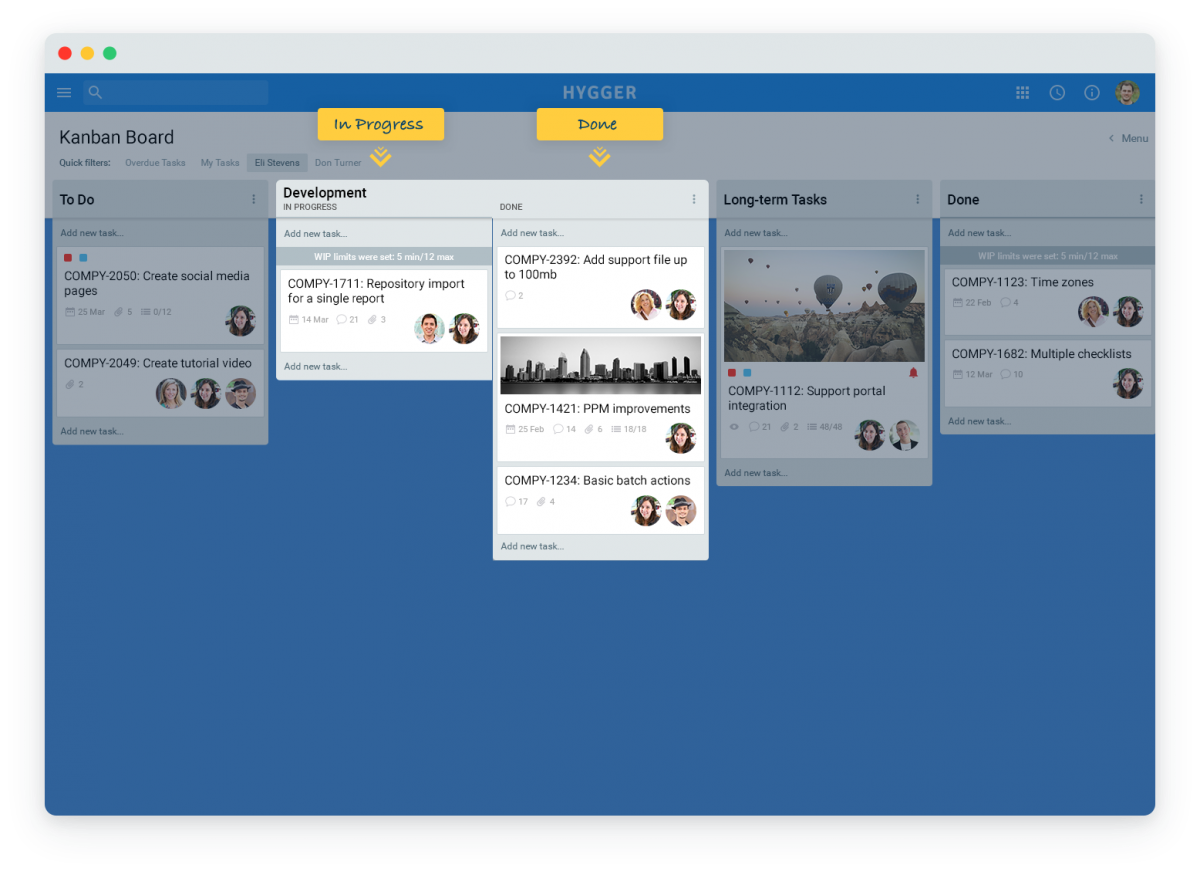Open card COMPY-2392: Add support file
The width and height of the screenshot is (1200, 875).
600,287
